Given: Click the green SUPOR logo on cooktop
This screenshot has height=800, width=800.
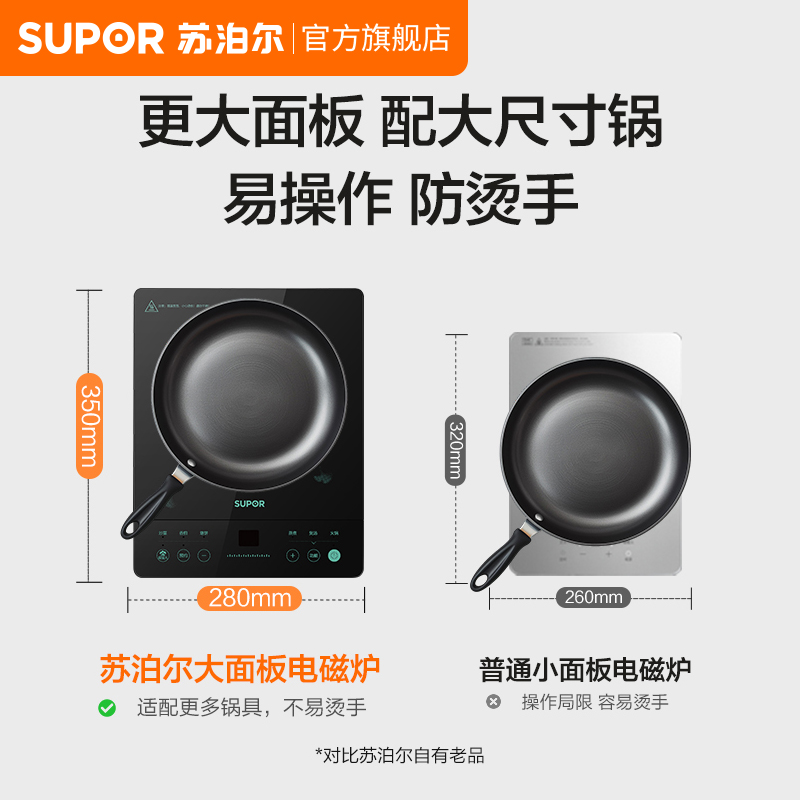Looking at the screenshot, I should (249, 504).
